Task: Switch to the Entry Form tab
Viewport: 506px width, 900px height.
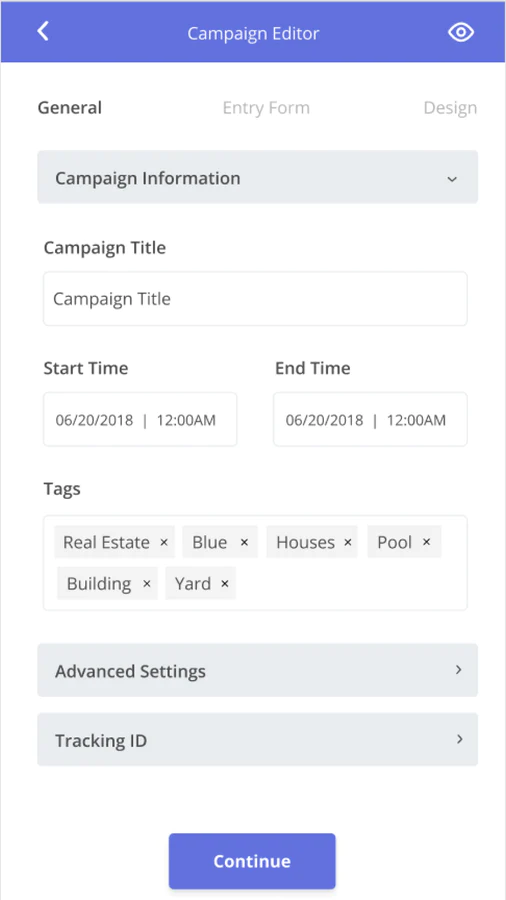Action: [266, 108]
